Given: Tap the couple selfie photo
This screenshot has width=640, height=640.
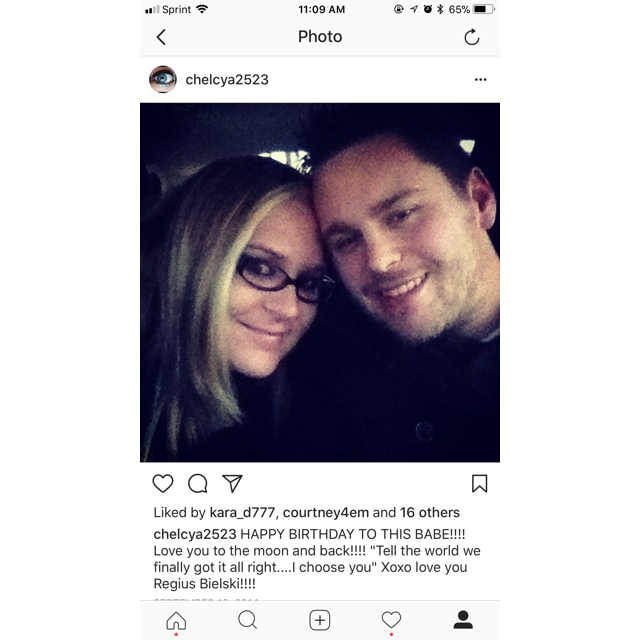Looking at the screenshot, I should pyautogui.click(x=320, y=282).
